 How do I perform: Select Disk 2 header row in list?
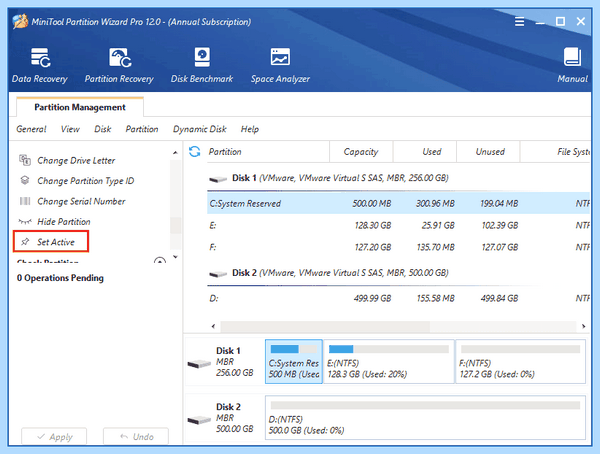[x=398, y=273]
